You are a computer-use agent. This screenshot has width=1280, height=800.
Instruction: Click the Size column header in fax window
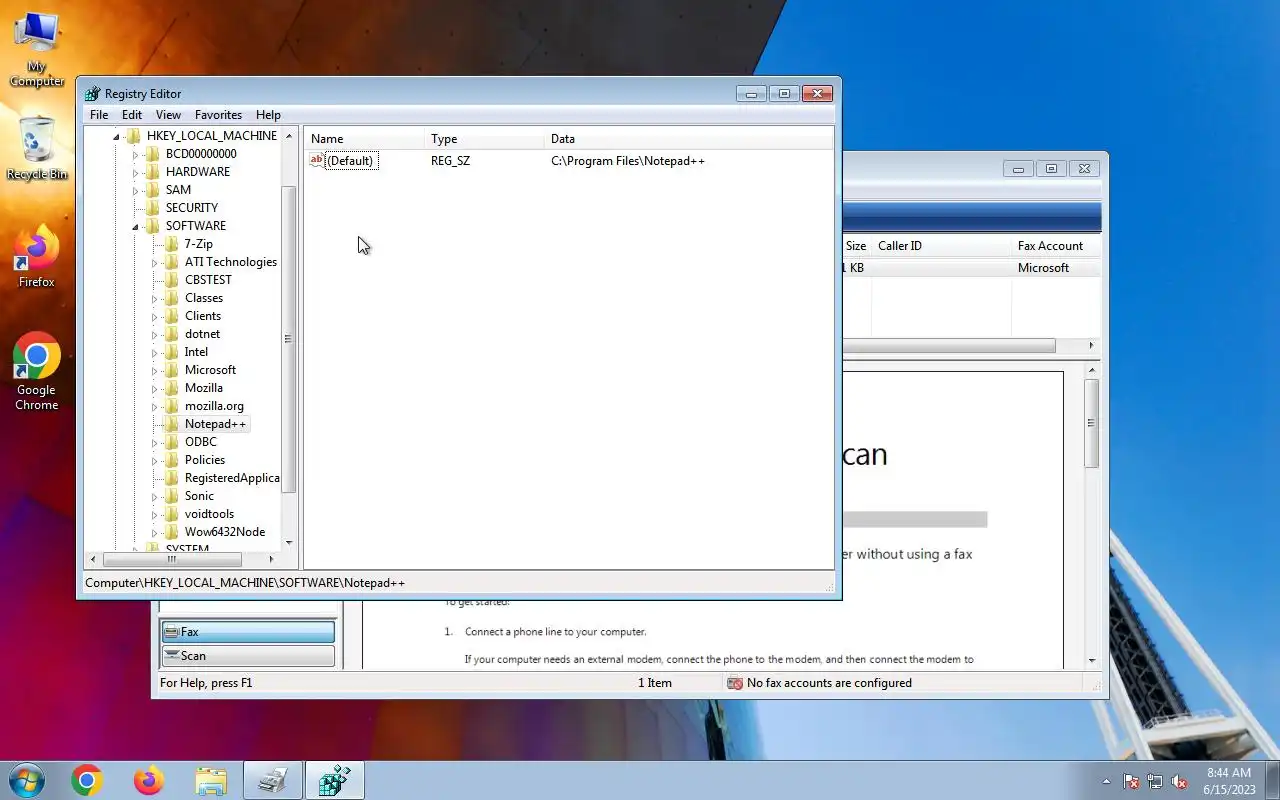coord(856,246)
